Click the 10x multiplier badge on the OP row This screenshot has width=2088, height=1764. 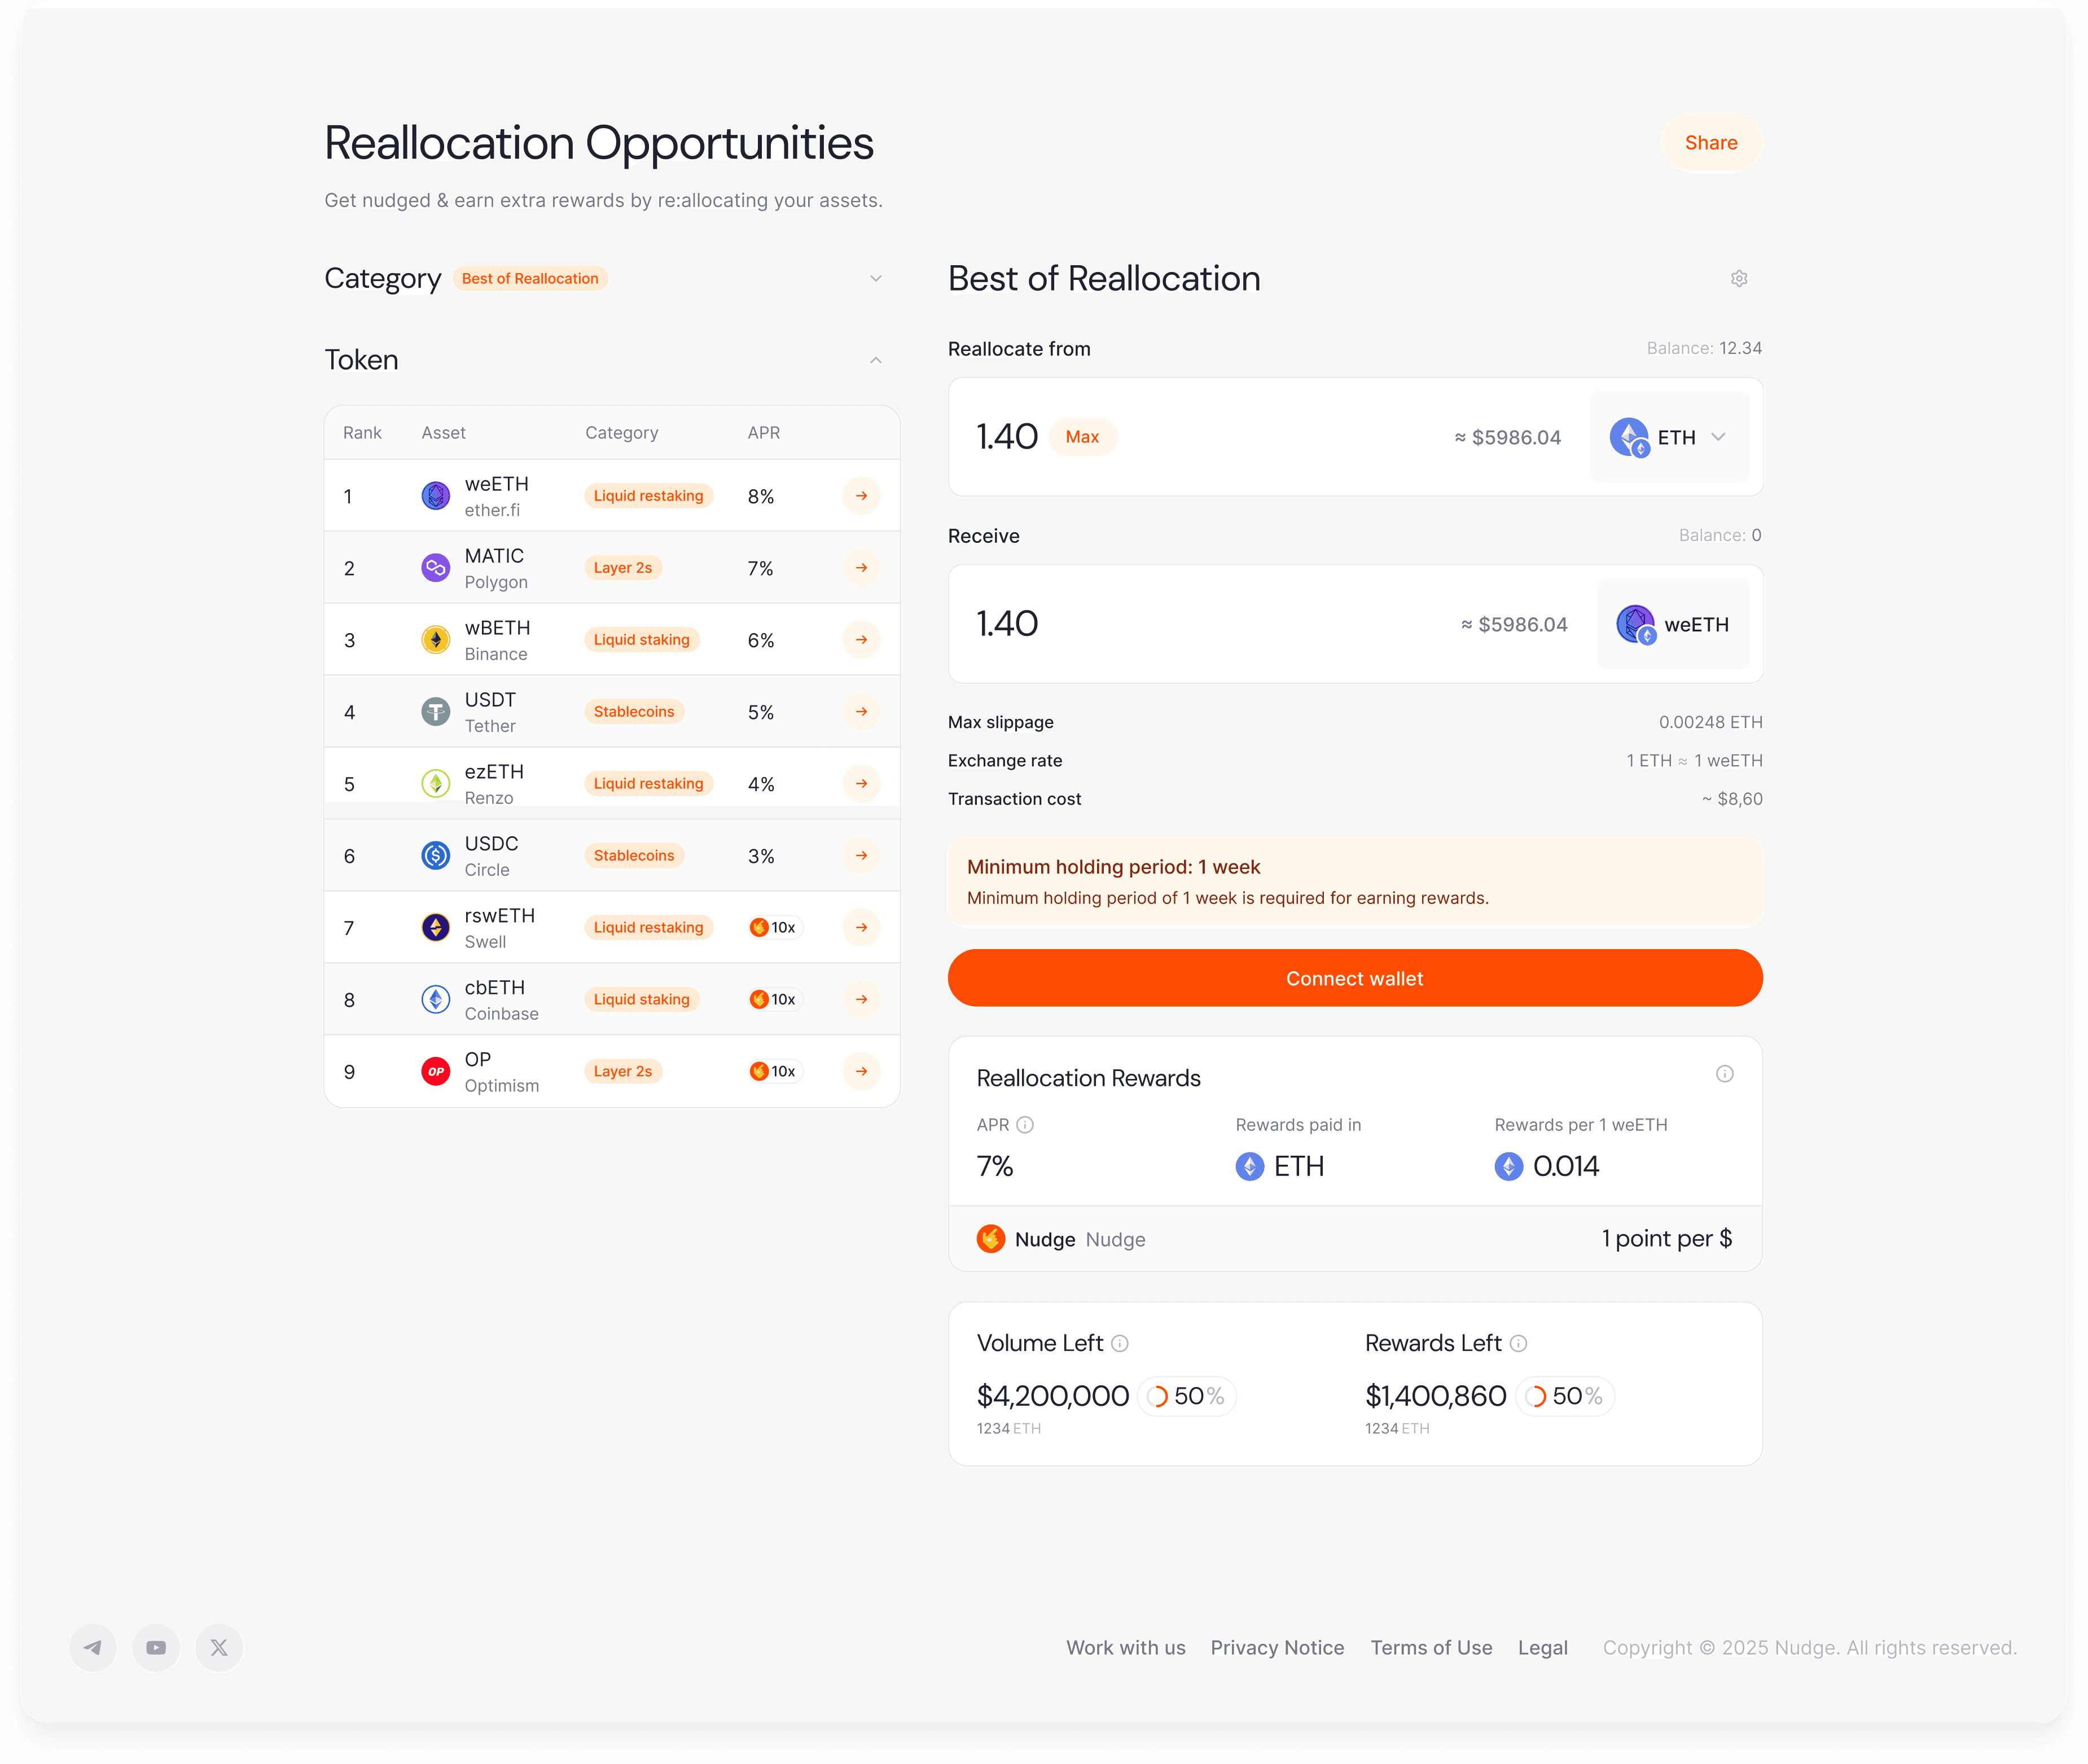click(775, 1070)
